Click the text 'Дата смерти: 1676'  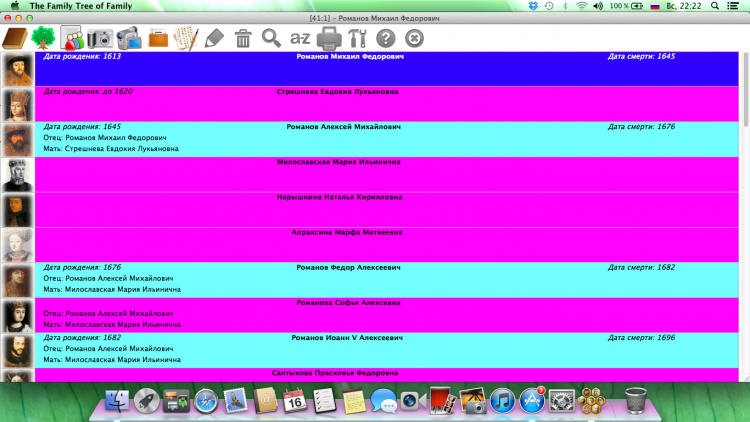(x=641, y=127)
